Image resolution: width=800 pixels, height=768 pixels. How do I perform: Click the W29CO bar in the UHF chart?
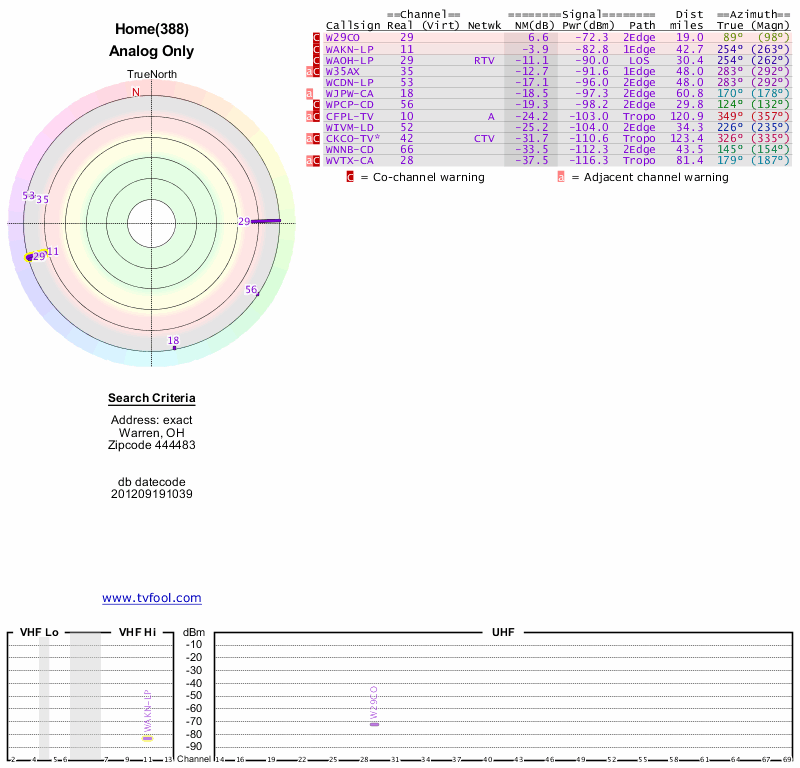pos(374,723)
